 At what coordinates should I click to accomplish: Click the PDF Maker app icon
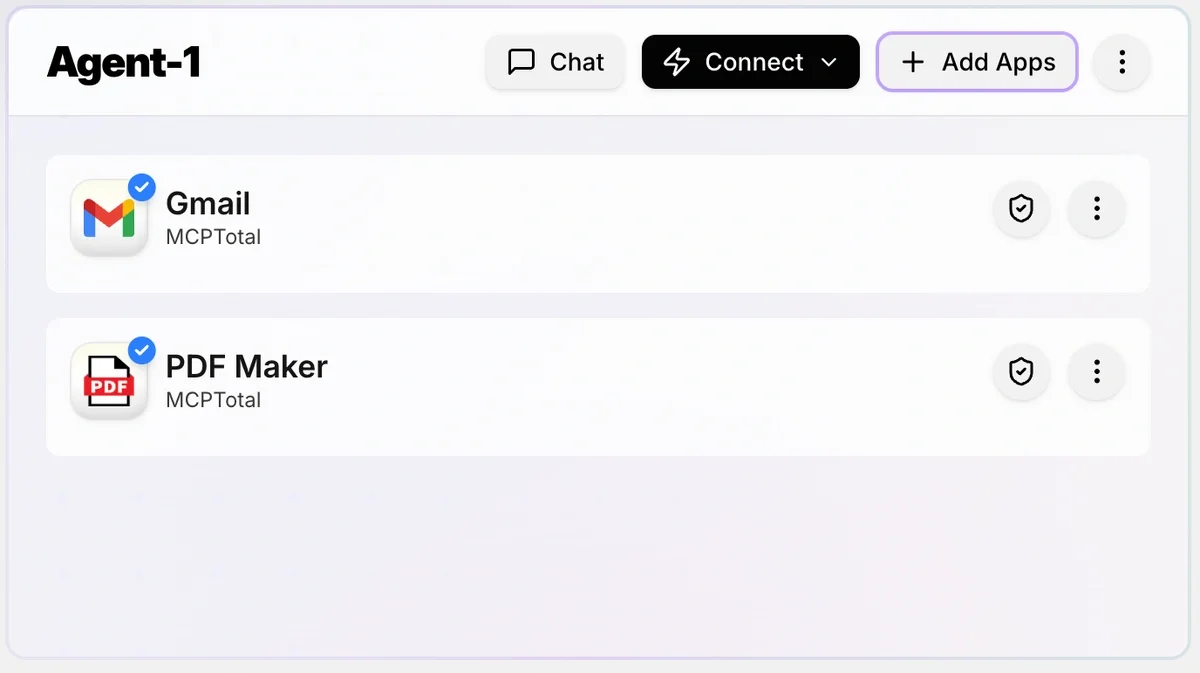tap(109, 381)
